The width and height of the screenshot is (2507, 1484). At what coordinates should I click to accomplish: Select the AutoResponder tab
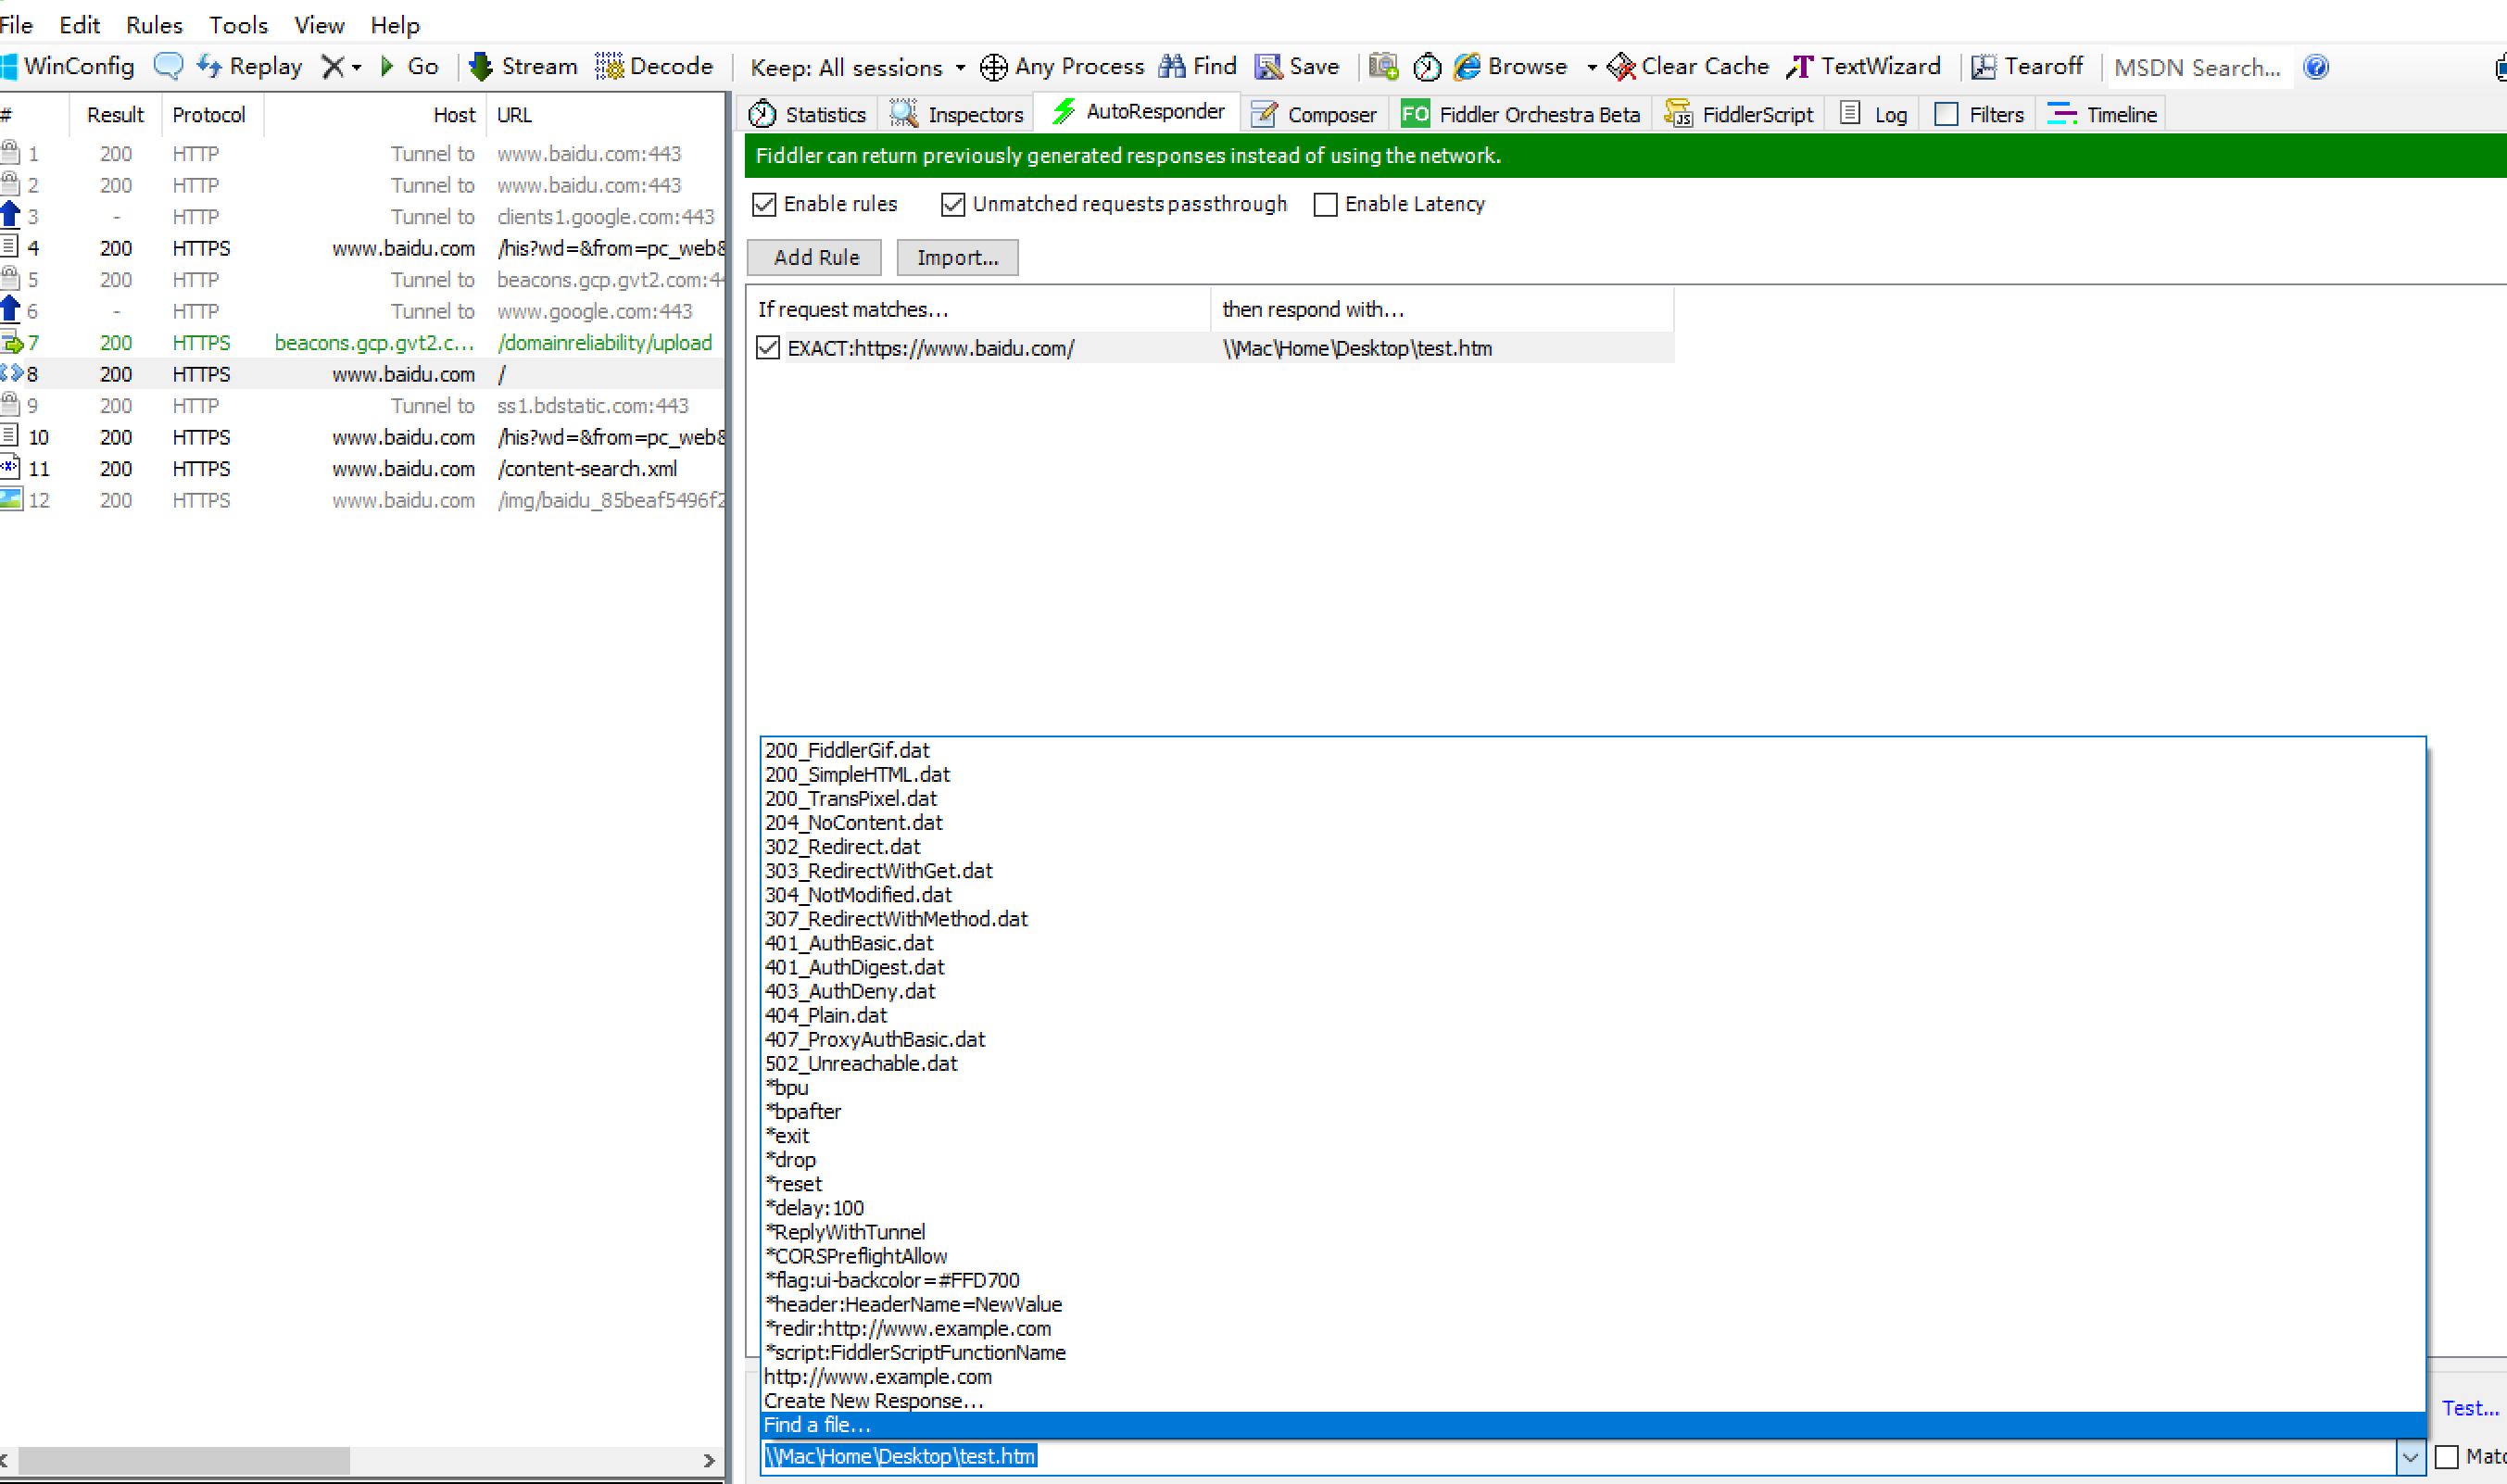[x=1139, y=111]
